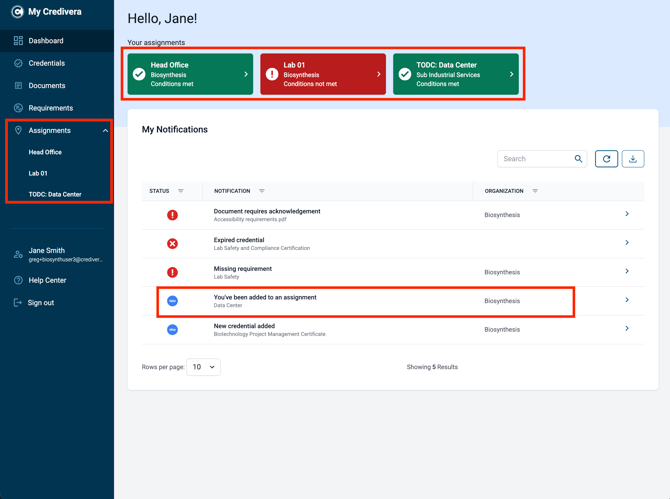The width and height of the screenshot is (670, 499).
Task: Download the notifications list
Action: [633, 159]
